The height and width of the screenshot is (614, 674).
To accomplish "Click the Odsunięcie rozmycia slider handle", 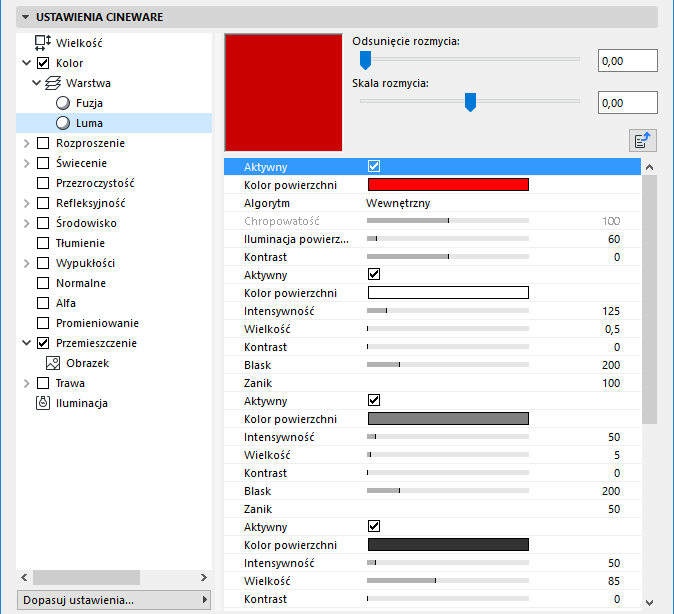I will pos(365,60).
